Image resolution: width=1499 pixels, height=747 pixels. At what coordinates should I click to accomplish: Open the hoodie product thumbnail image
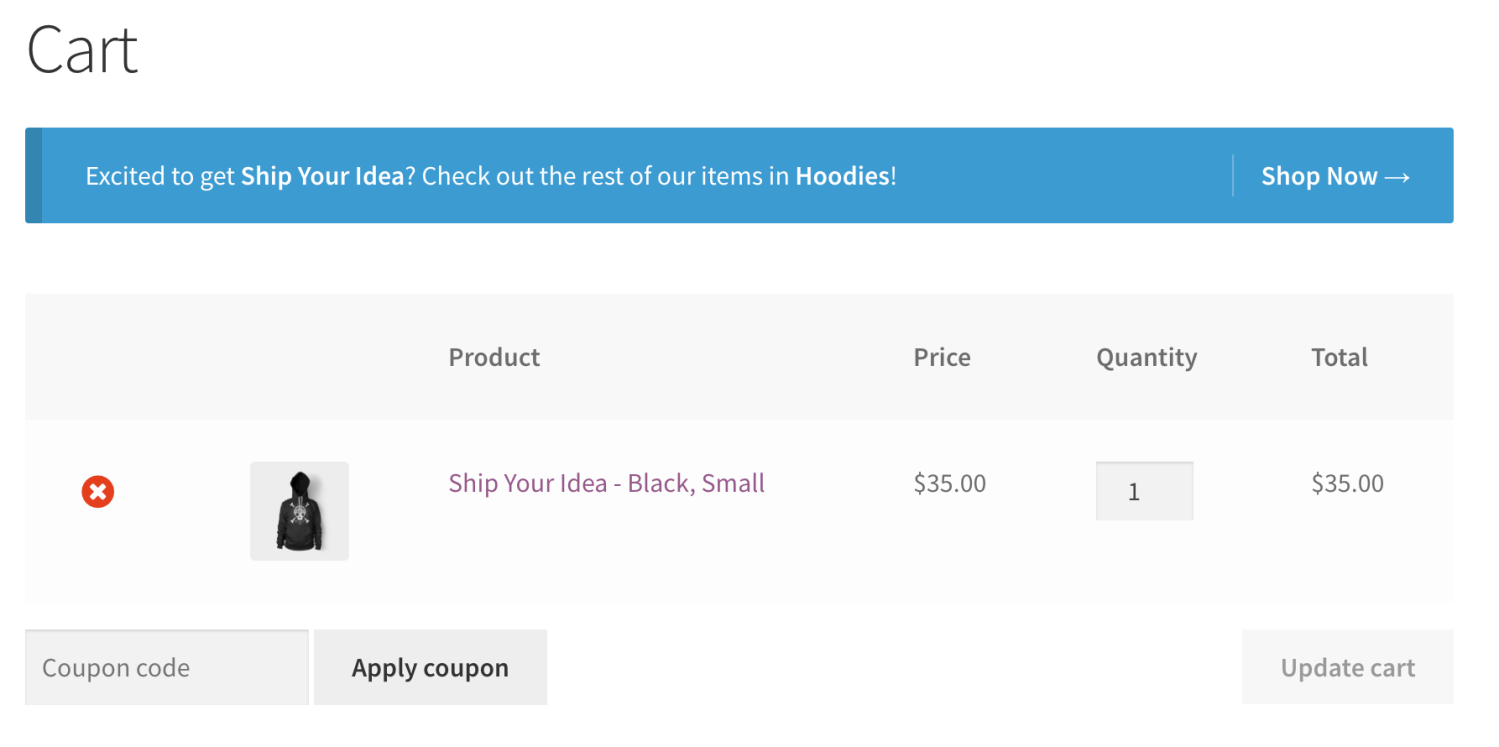click(299, 510)
